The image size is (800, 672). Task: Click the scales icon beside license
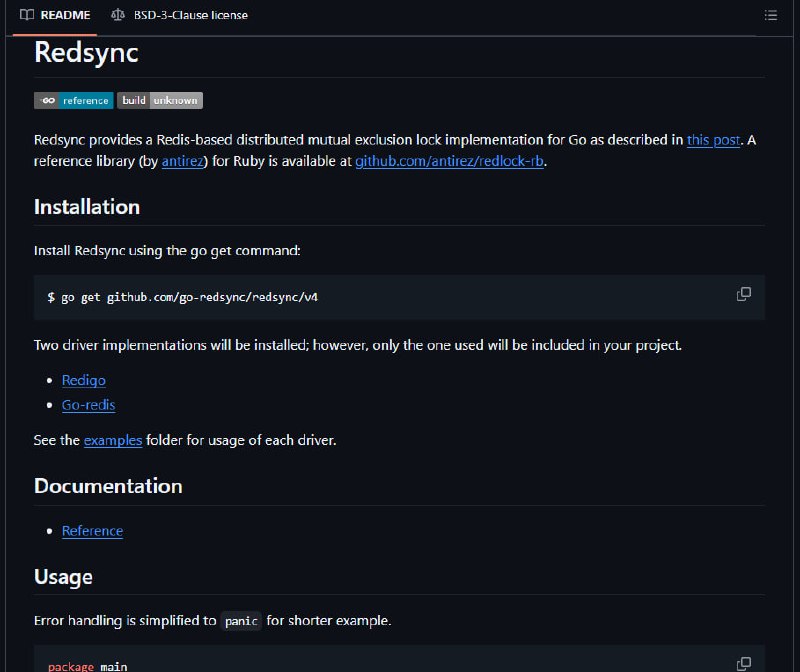(118, 15)
